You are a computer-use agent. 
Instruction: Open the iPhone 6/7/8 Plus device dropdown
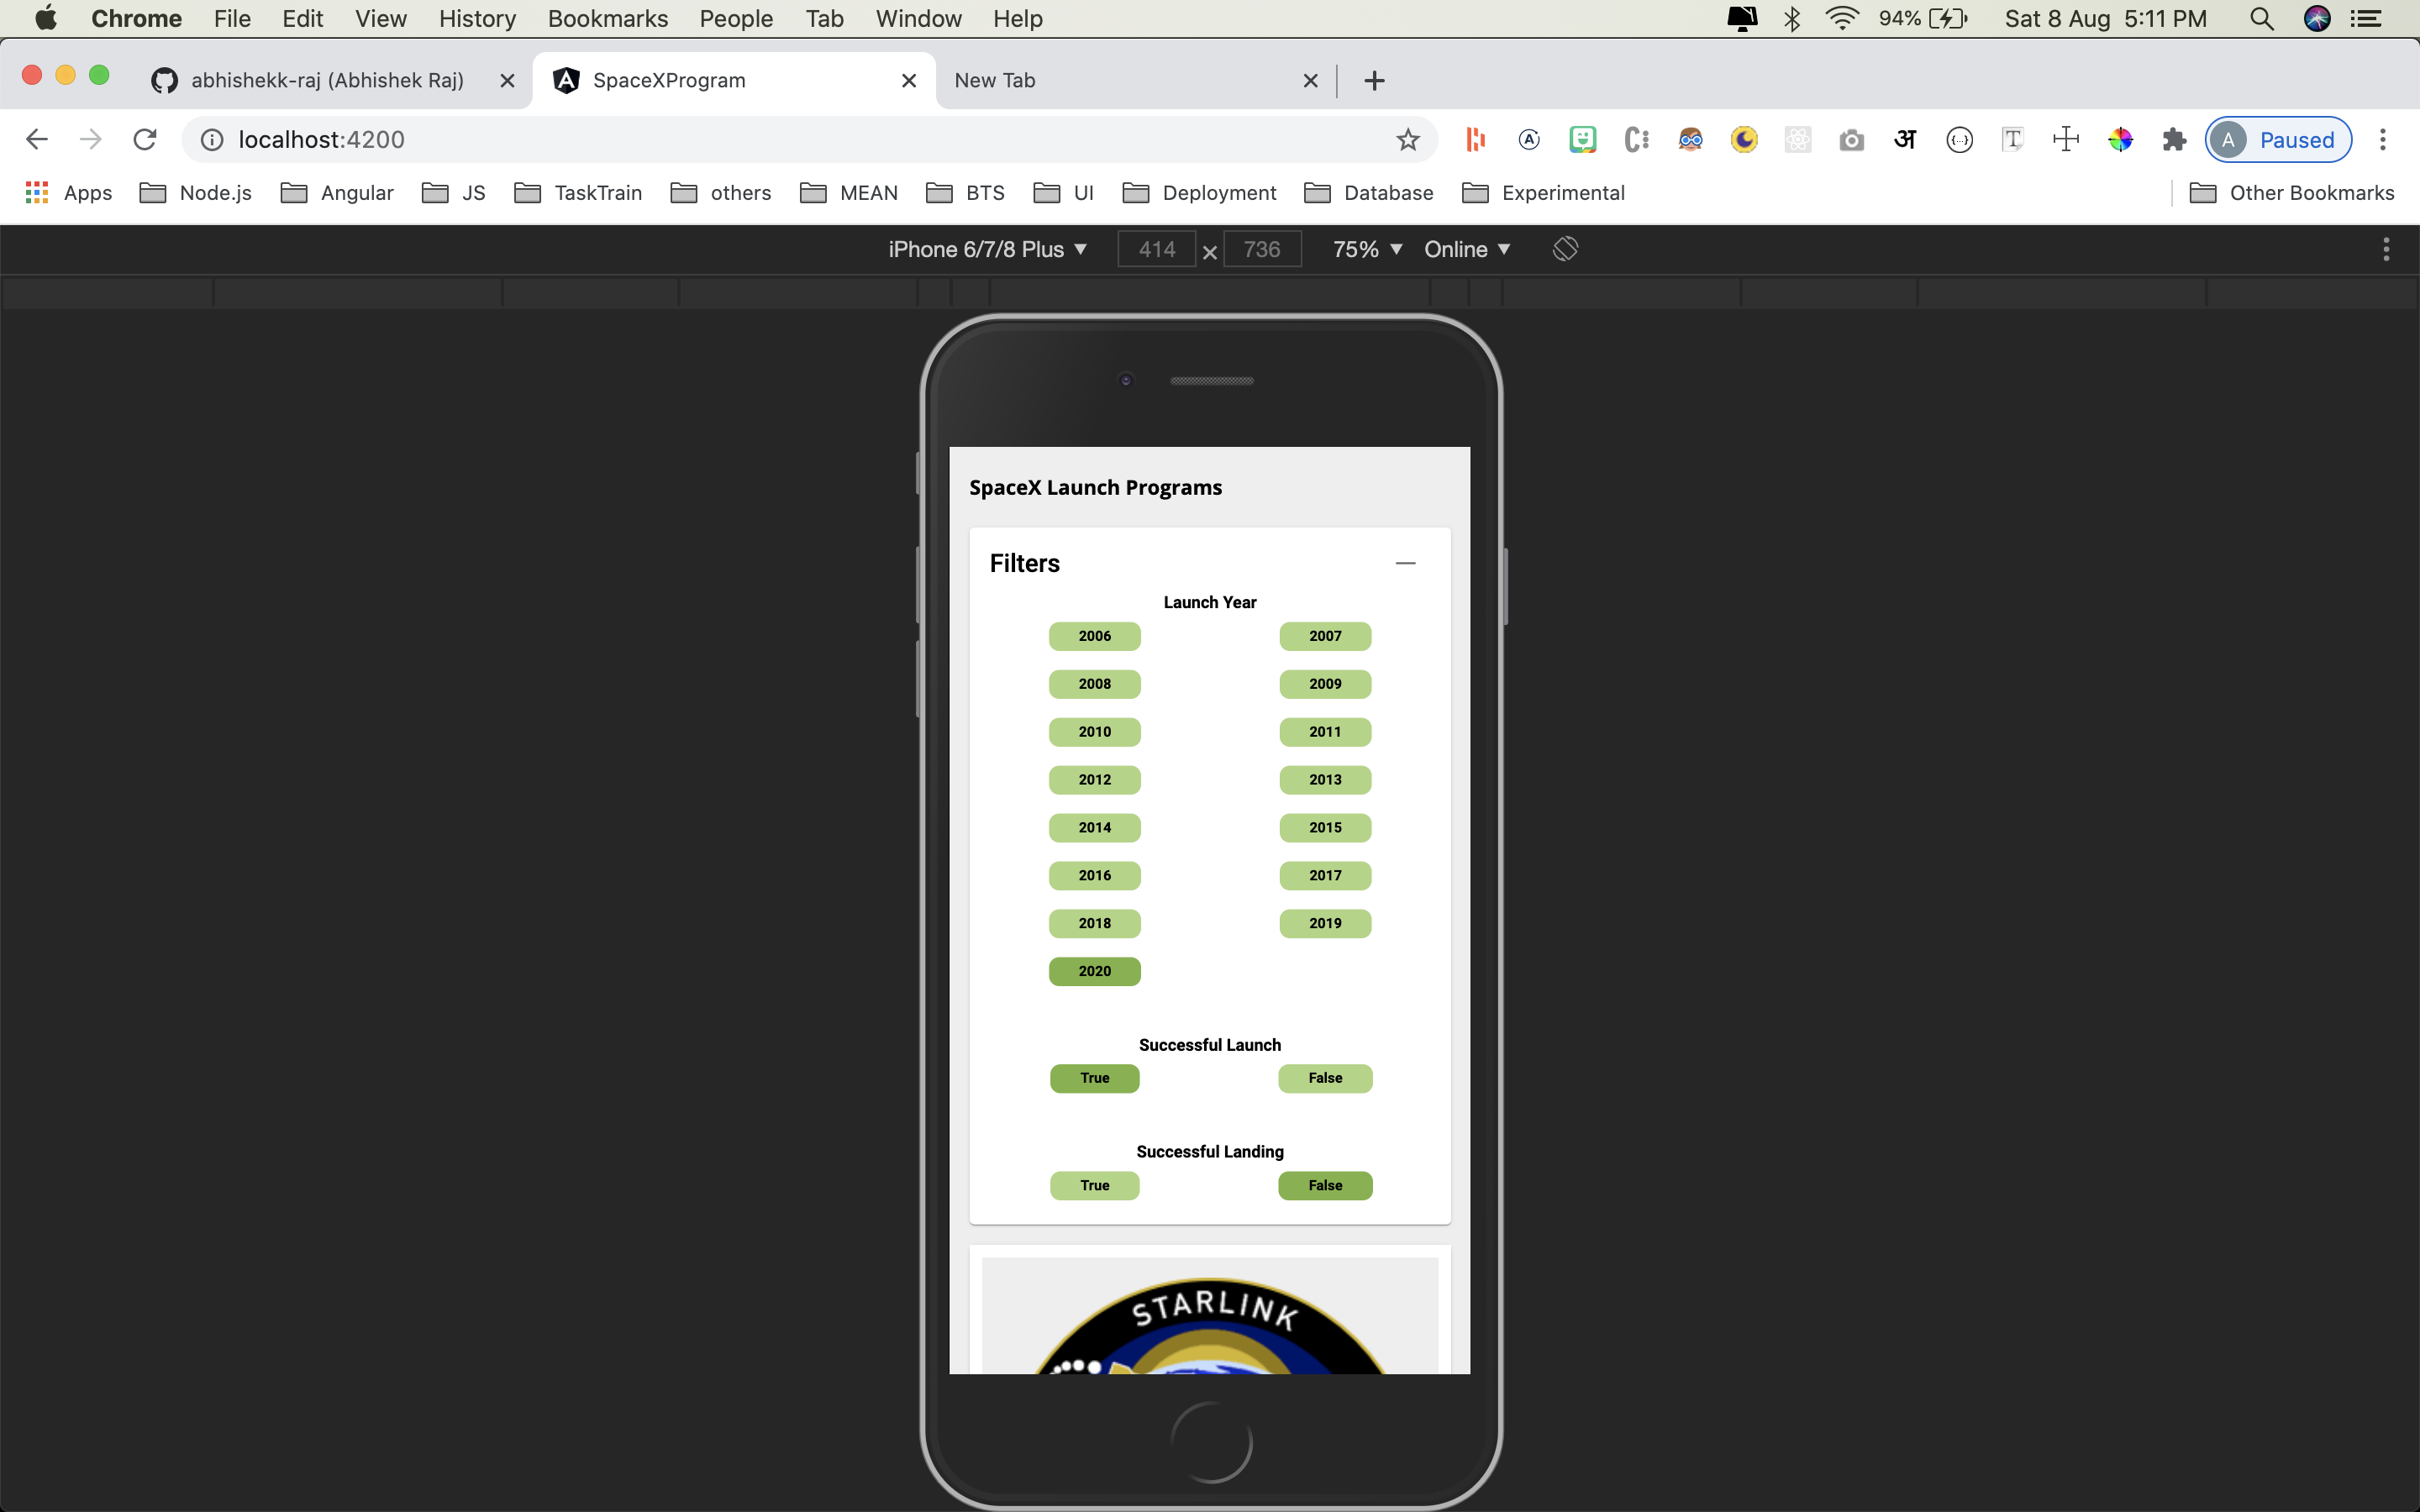coord(986,249)
